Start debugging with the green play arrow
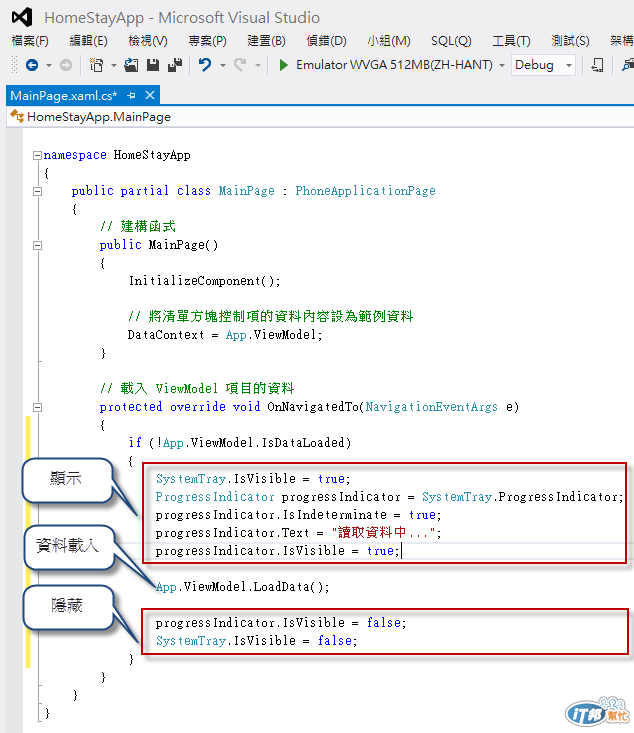This screenshot has width=634, height=733. (283, 65)
